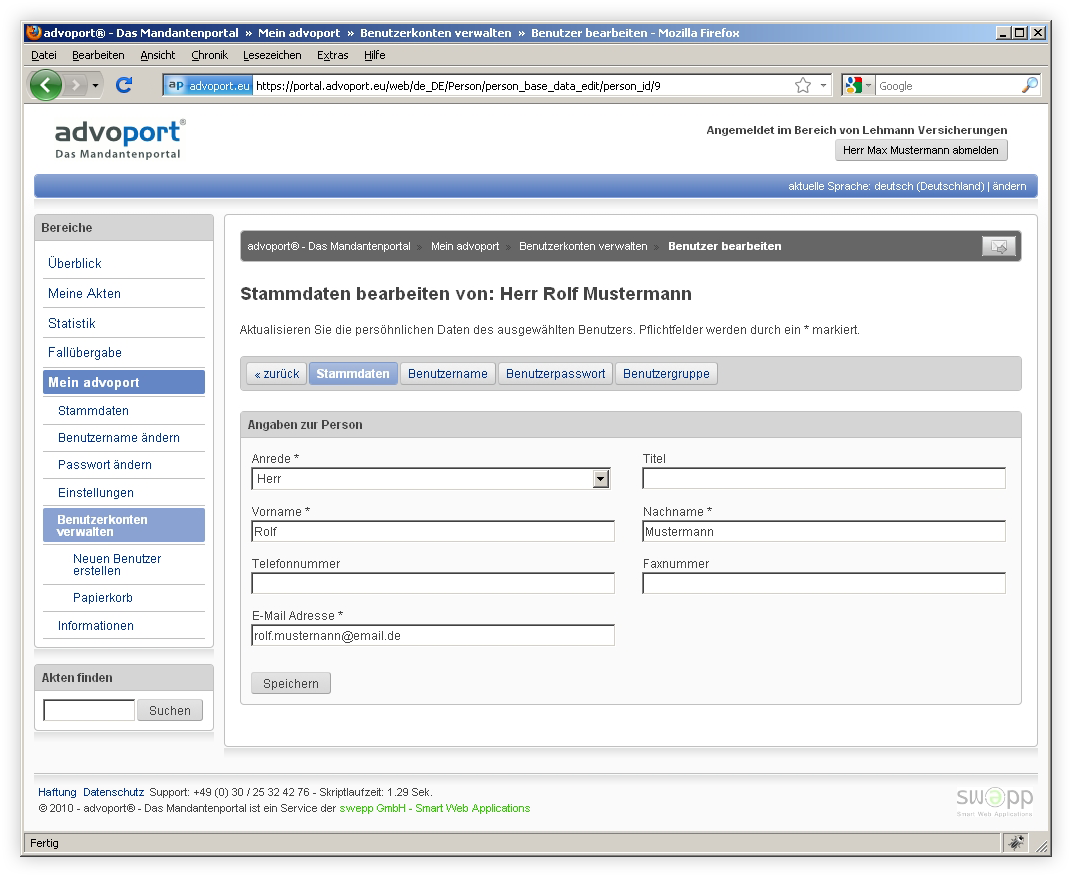Click the Telefonnummer input field
The image size is (1072, 877).
(x=433, y=583)
